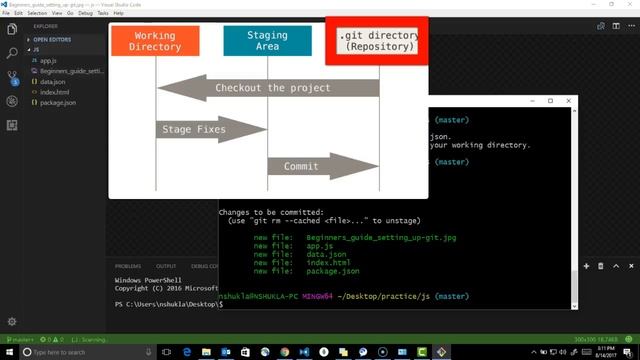The image size is (640, 360).
Task: Launch Microsoft Edge from the taskbar
Action: click(x=187, y=352)
